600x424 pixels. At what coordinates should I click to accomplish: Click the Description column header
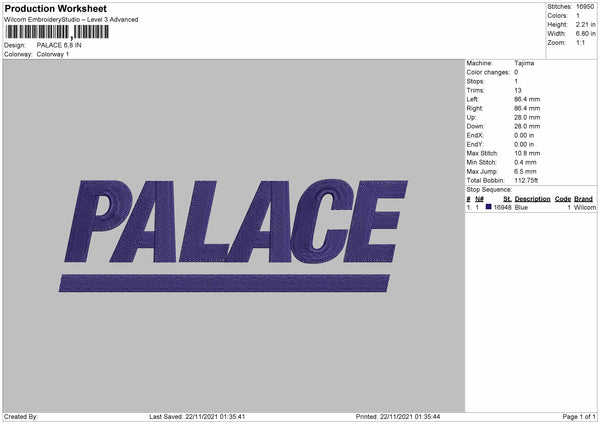click(532, 199)
